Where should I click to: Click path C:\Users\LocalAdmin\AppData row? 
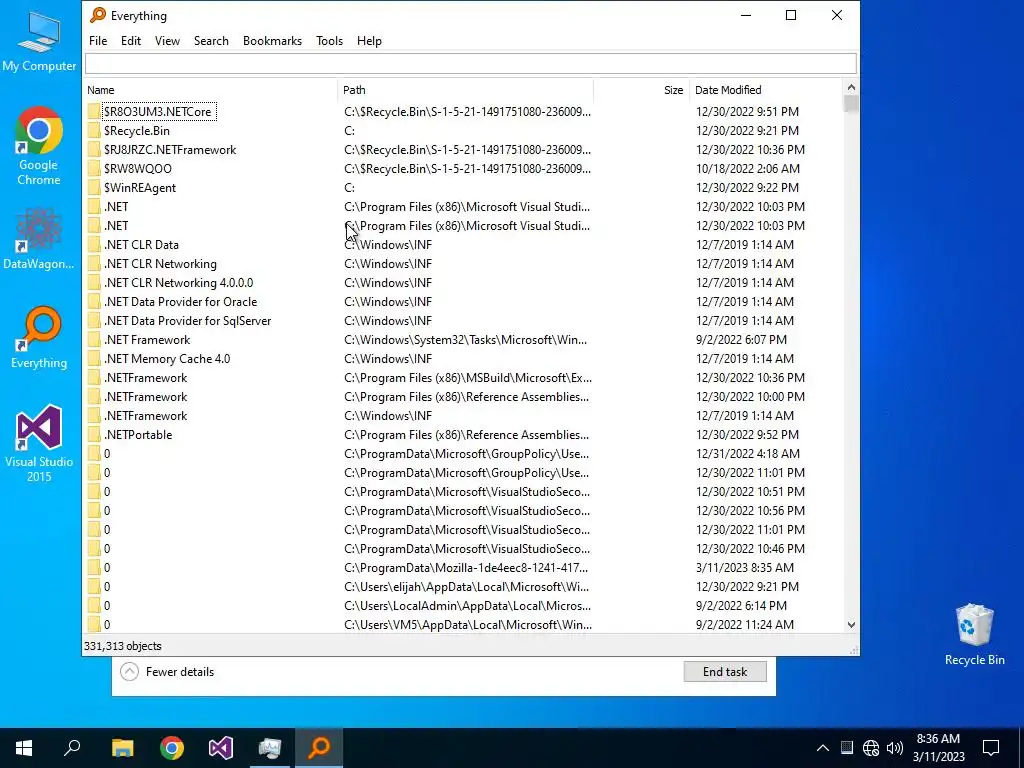[x=468, y=605]
